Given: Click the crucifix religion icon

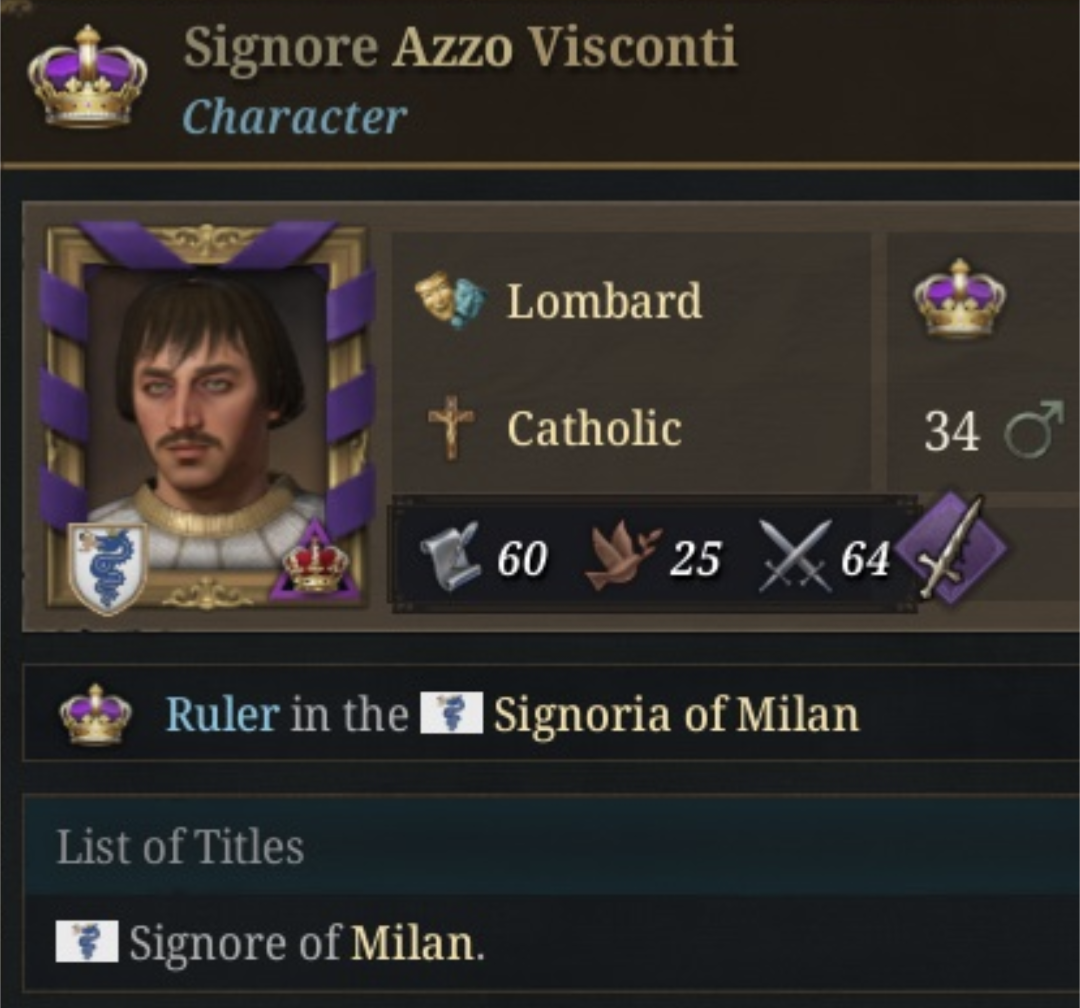Looking at the screenshot, I should point(451,429).
